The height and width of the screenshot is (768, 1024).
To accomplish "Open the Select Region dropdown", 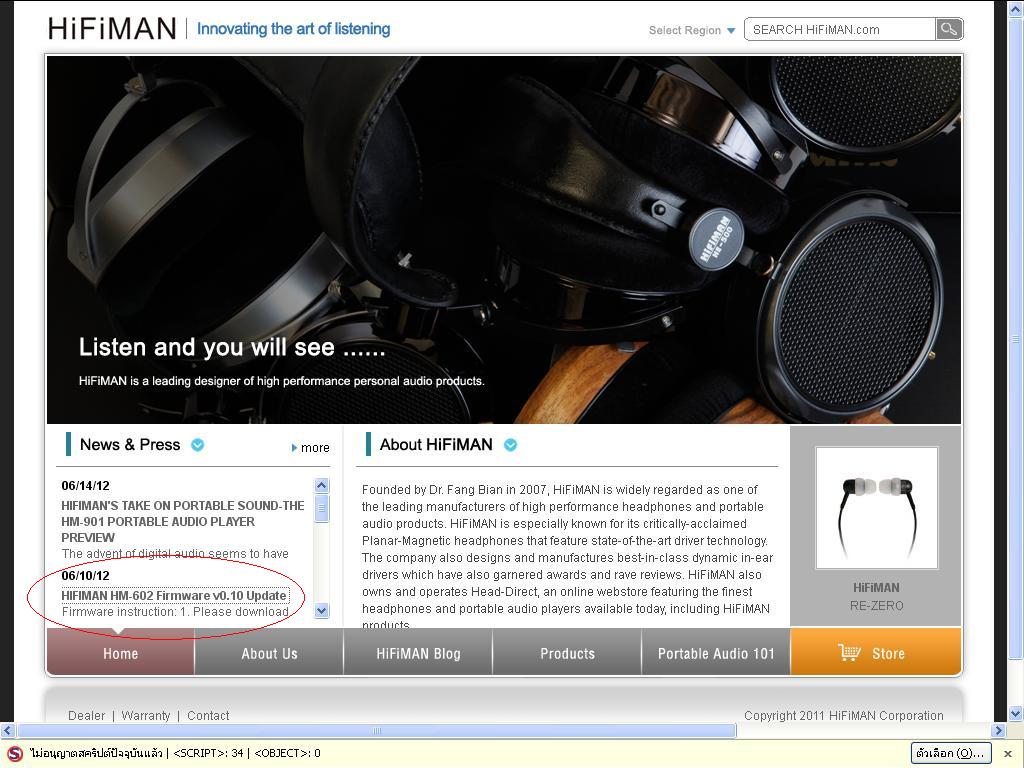I will pos(692,30).
